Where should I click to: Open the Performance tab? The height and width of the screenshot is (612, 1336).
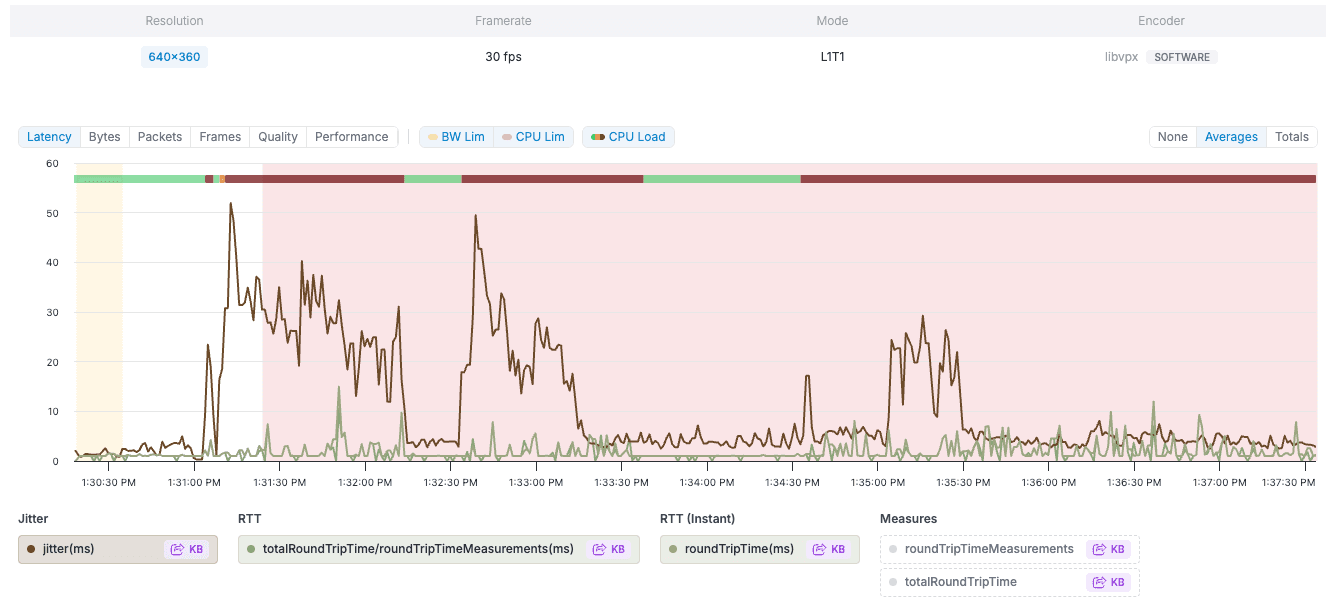pos(351,136)
